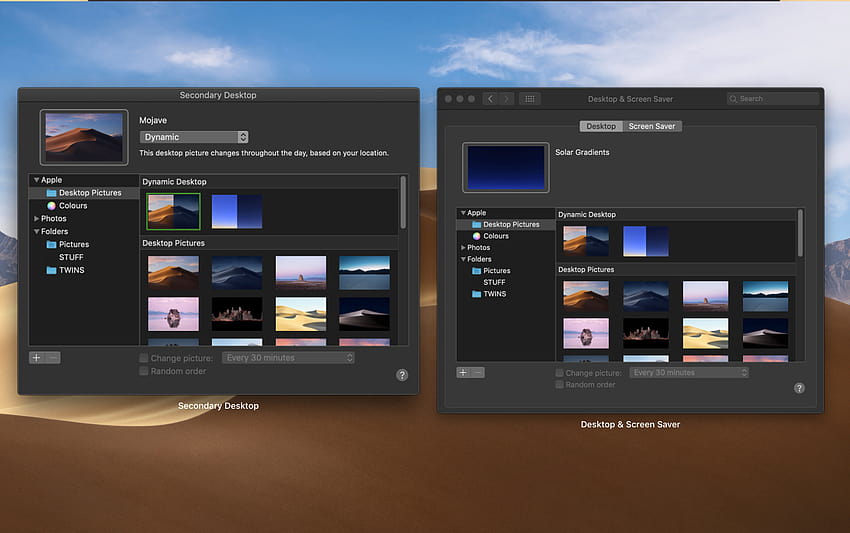
Task: Switch to the Screen Saver tab
Action: pos(652,126)
